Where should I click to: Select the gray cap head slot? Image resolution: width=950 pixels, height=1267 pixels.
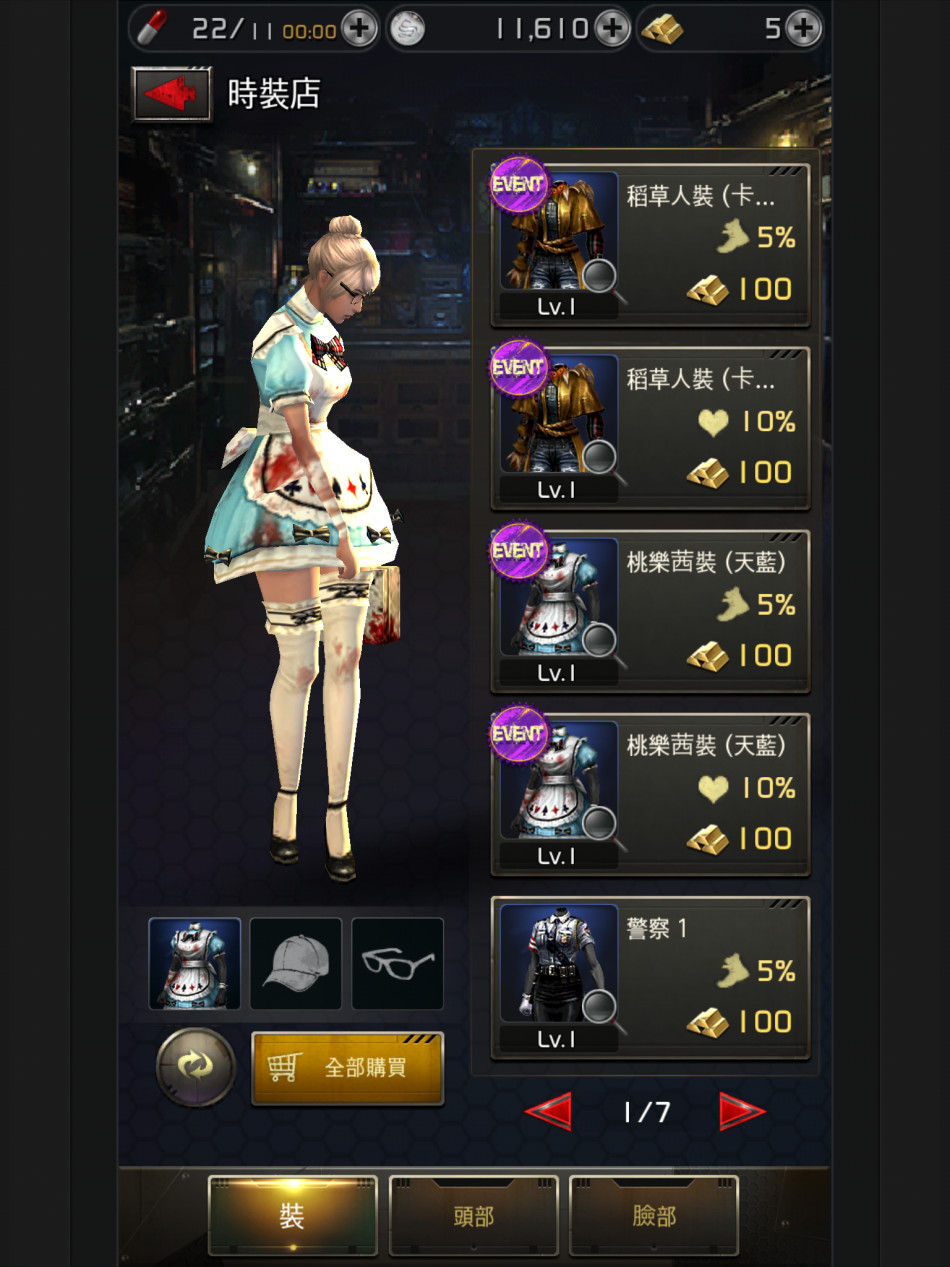click(296, 964)
